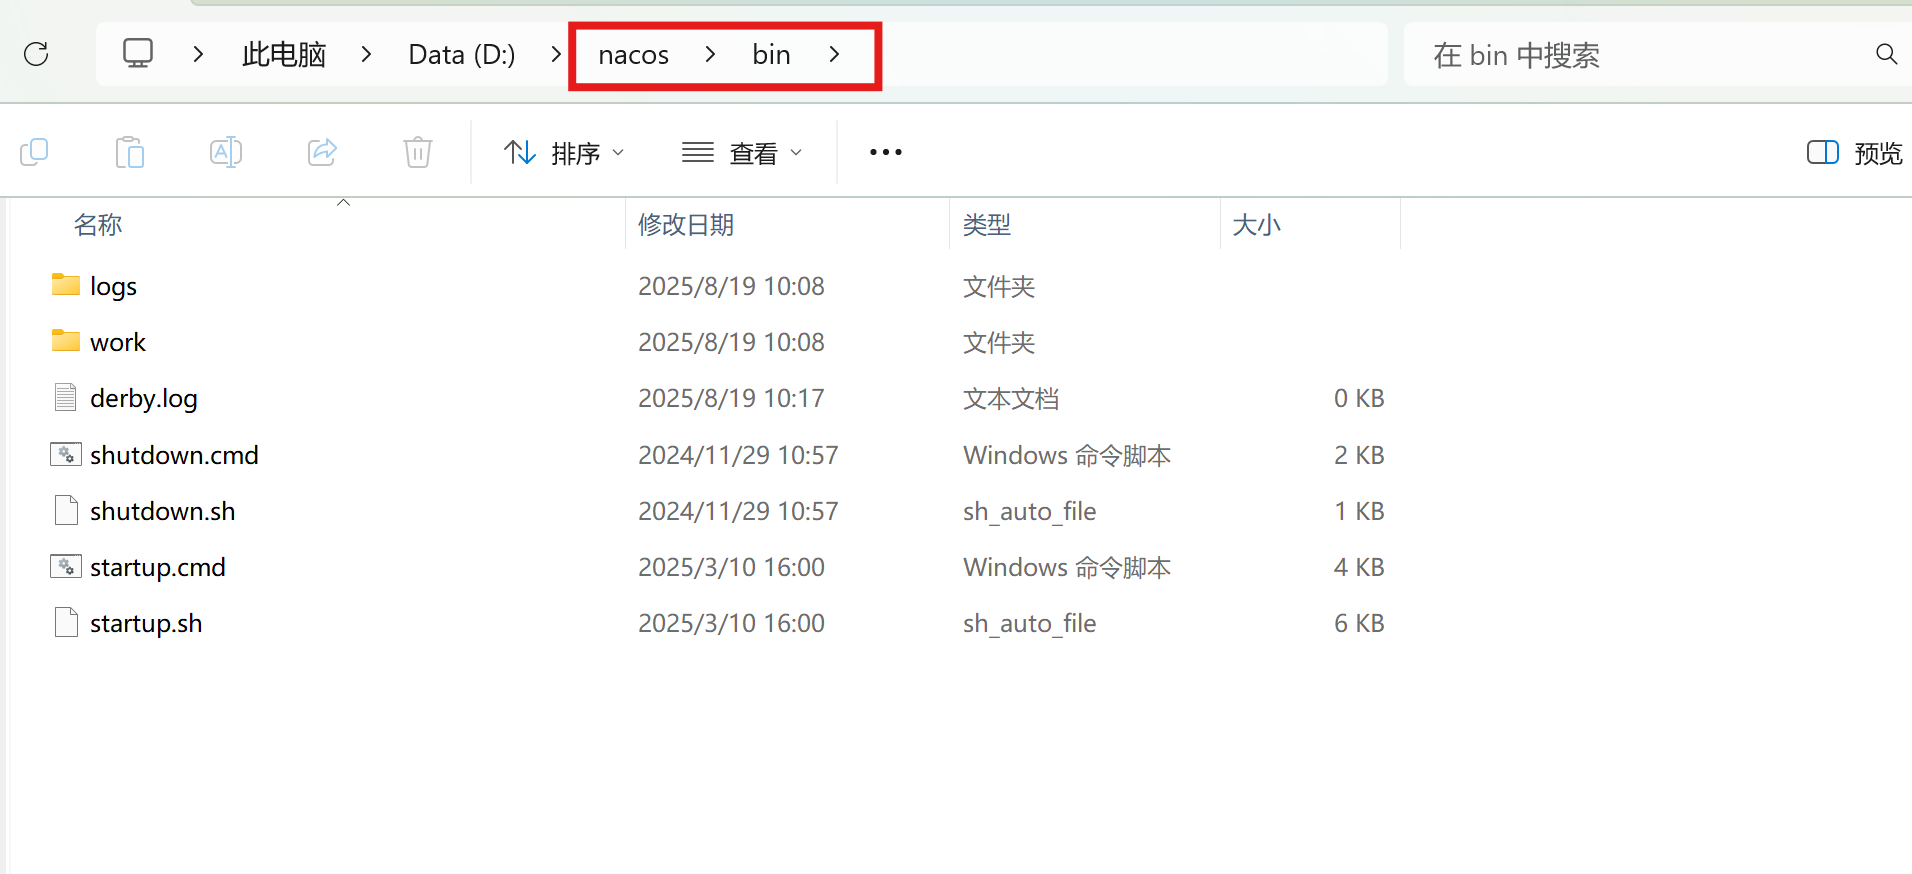
Task: Click the 文本文档 type cell
Action: (x=1011, y=398)
